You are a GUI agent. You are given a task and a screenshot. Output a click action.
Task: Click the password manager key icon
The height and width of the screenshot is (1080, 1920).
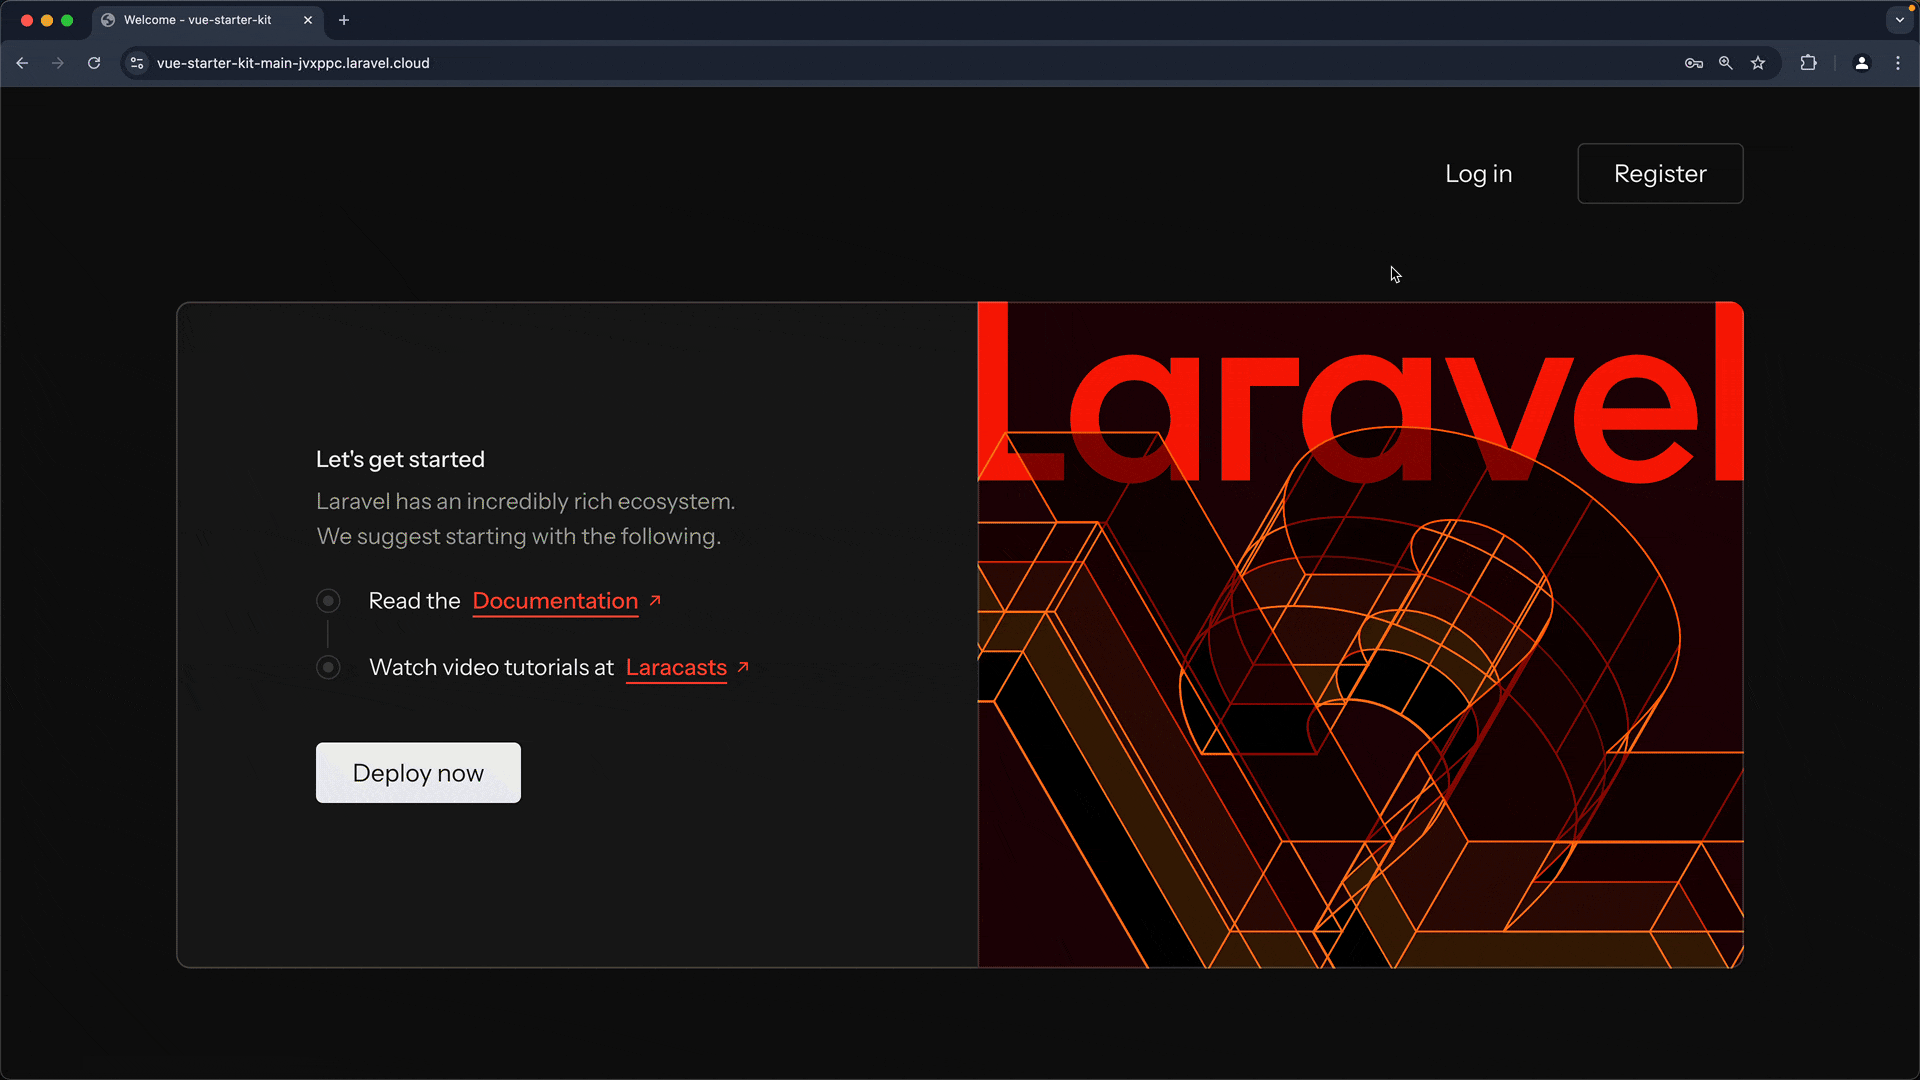(x=1693, y=63)
